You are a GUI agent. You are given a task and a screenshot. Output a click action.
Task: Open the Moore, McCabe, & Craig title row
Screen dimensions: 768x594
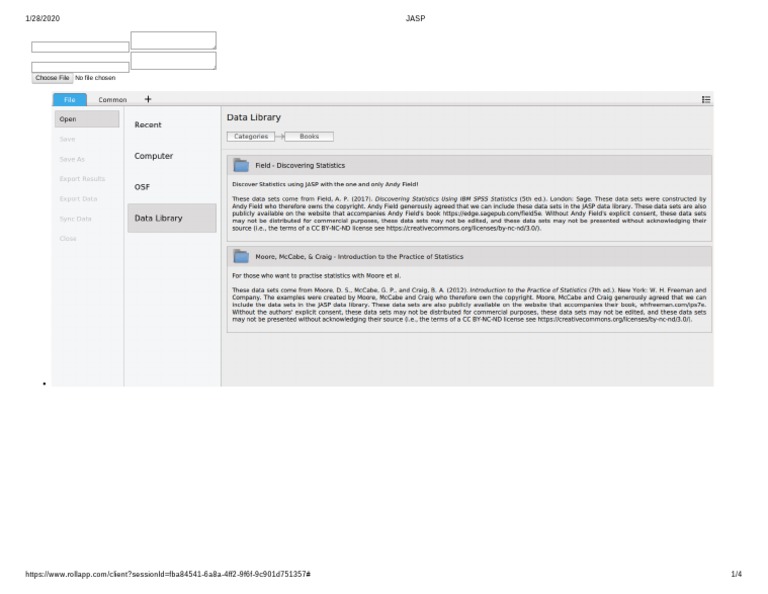point(469,257)
